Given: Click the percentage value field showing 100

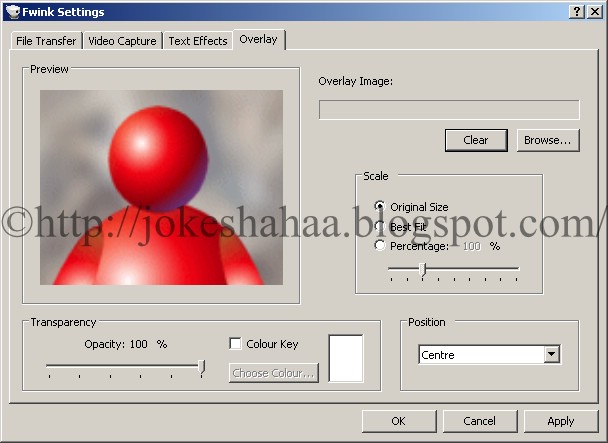Looking at the screenshot, I should (x=472, y=246).
